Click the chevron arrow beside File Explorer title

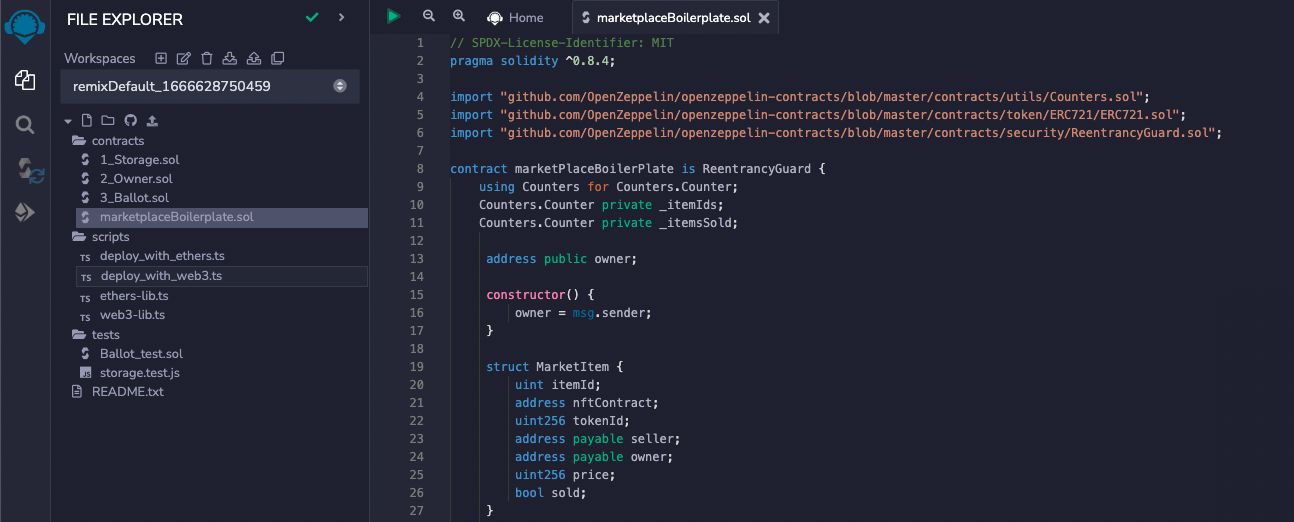point(342,18)
